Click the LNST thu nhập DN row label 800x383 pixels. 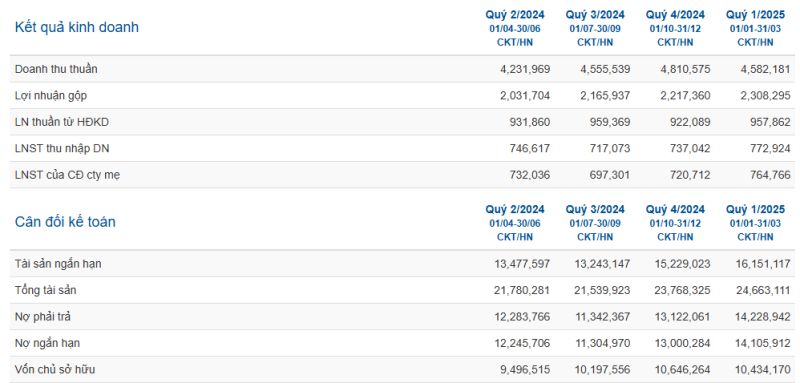62,148
